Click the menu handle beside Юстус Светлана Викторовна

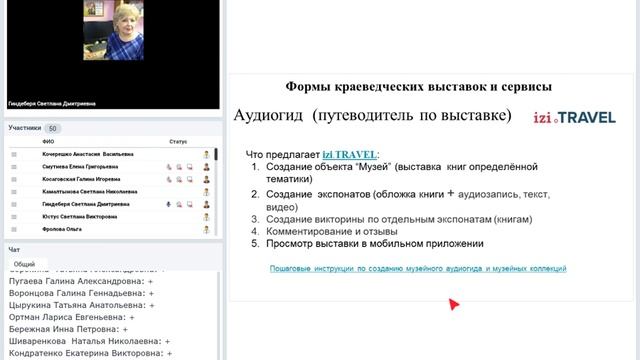point(14,217)
